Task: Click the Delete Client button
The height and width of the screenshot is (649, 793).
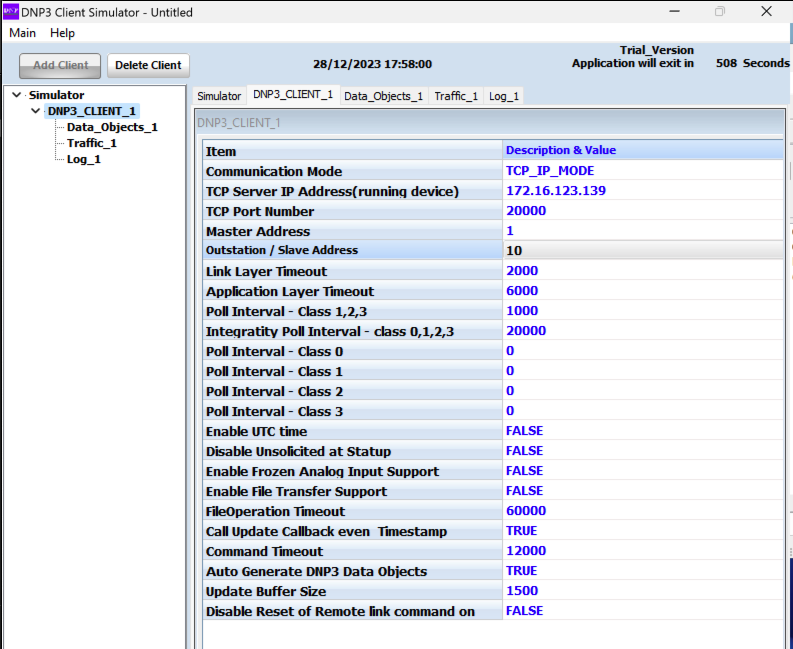Action: tap(148, 65)
